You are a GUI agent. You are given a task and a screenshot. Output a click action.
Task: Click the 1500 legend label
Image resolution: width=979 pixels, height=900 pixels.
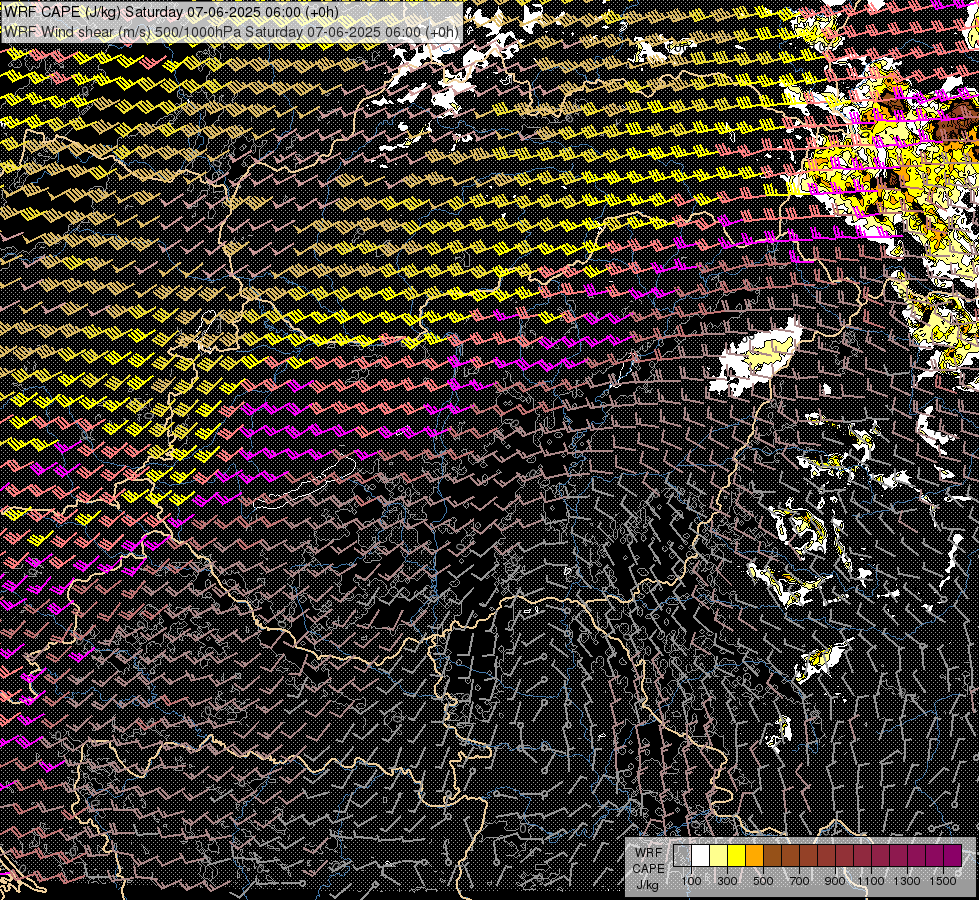click(x=943, y=881)
